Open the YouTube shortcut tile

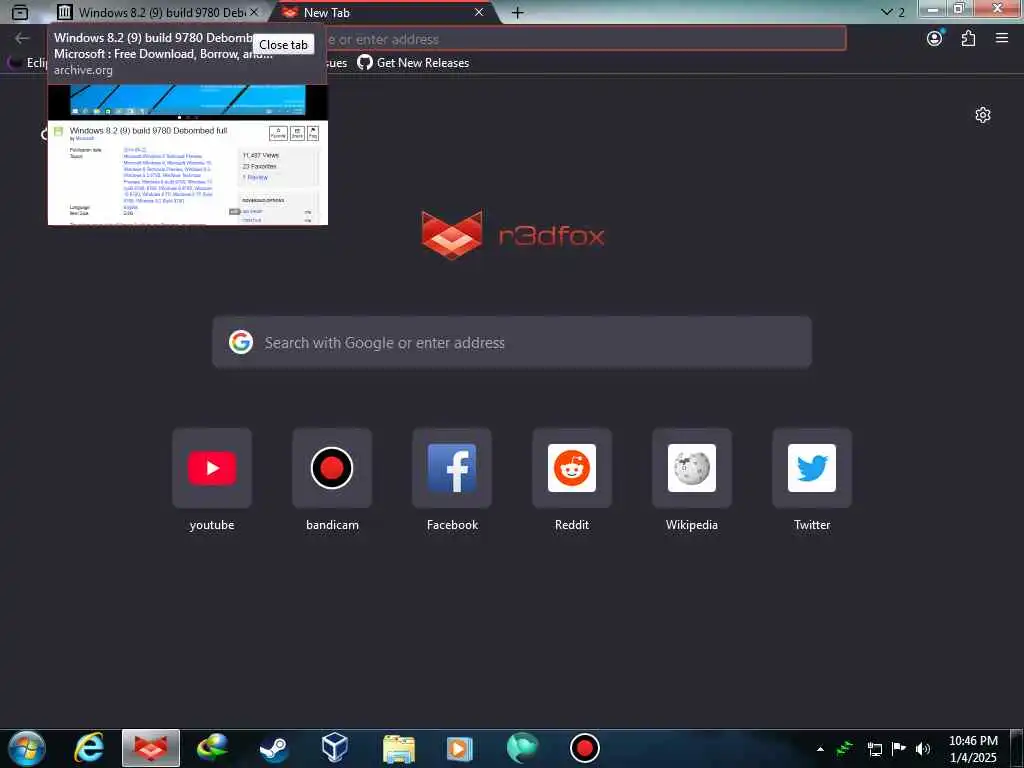click(x=212, y=468)
